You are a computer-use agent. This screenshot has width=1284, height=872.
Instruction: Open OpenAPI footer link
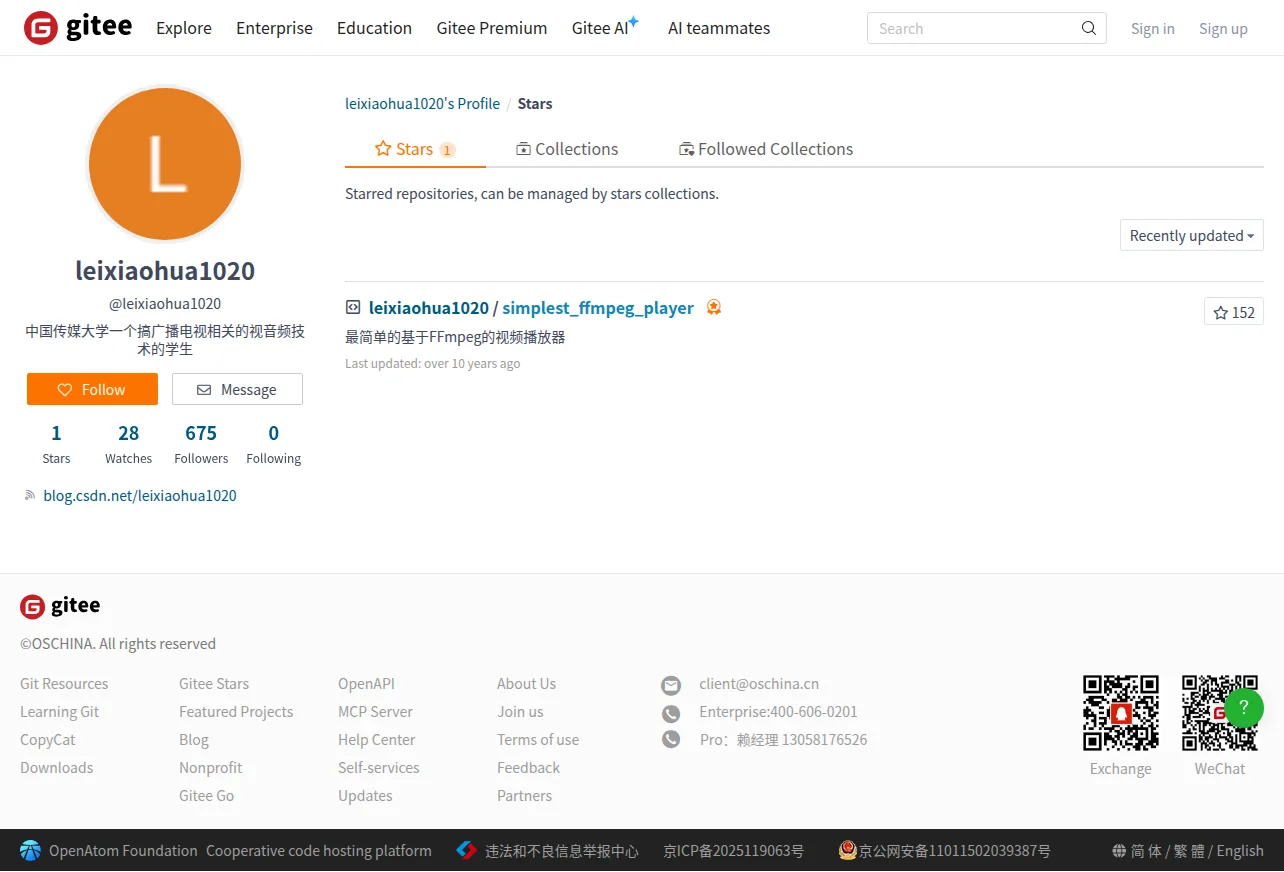(x=367, y=684)
